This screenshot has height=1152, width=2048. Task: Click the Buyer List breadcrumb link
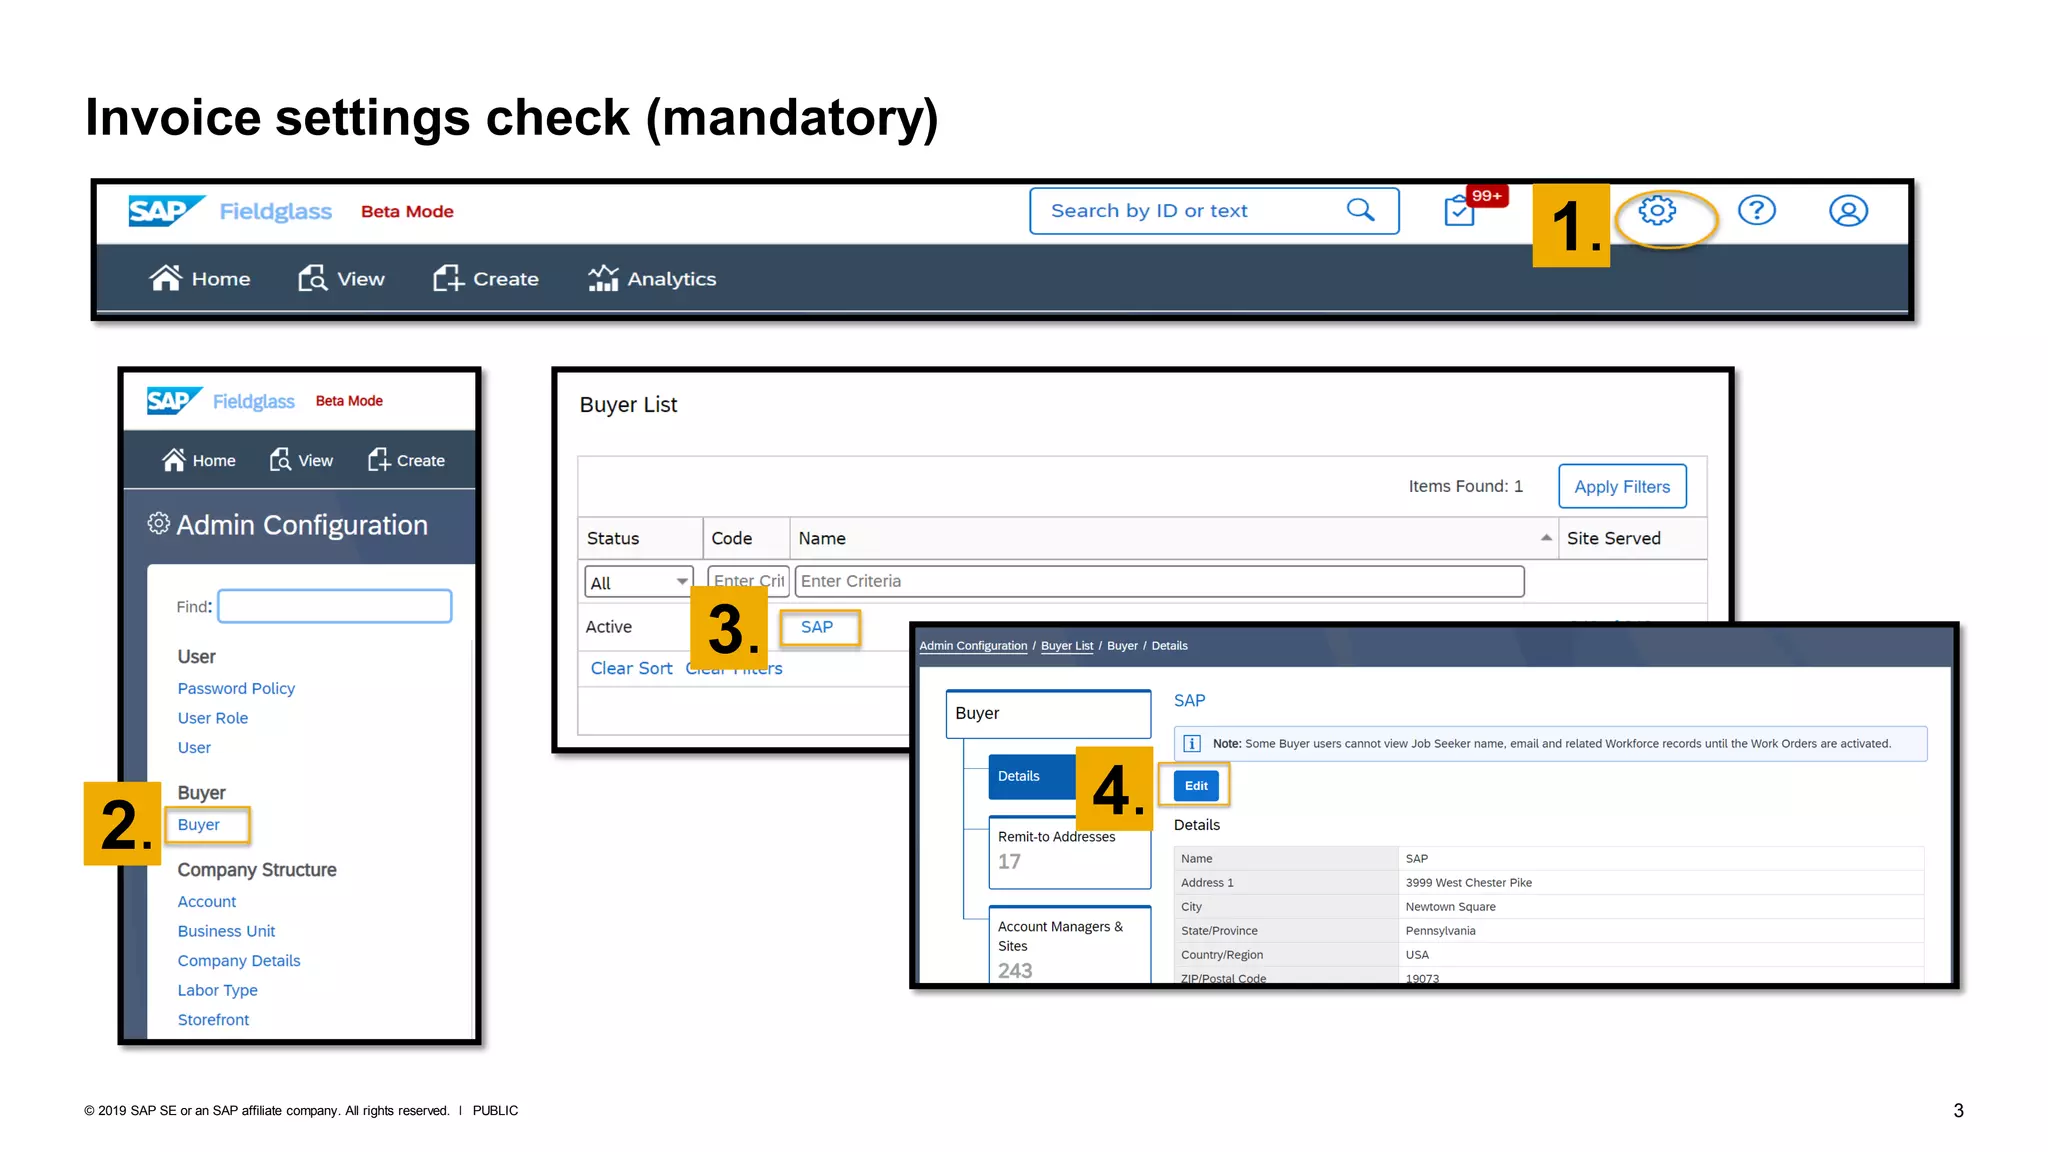pos(1066,646)
